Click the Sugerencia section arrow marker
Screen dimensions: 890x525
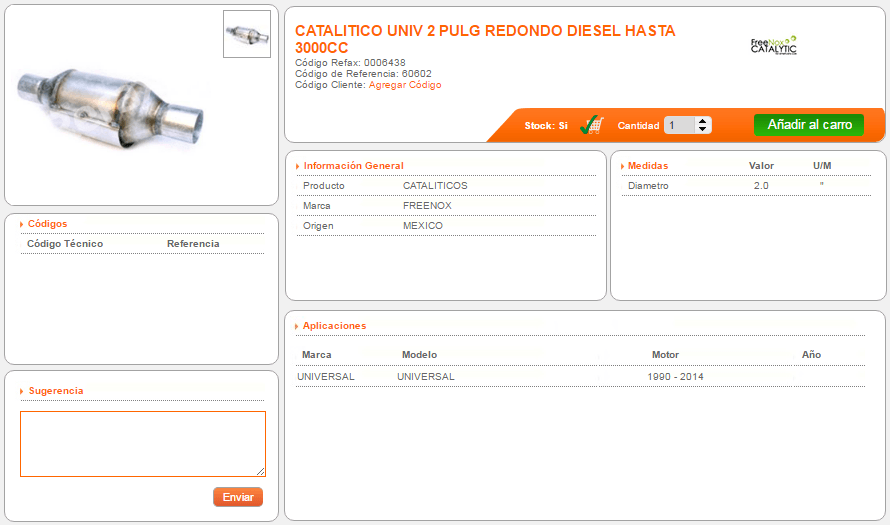[x=22, y=391]
